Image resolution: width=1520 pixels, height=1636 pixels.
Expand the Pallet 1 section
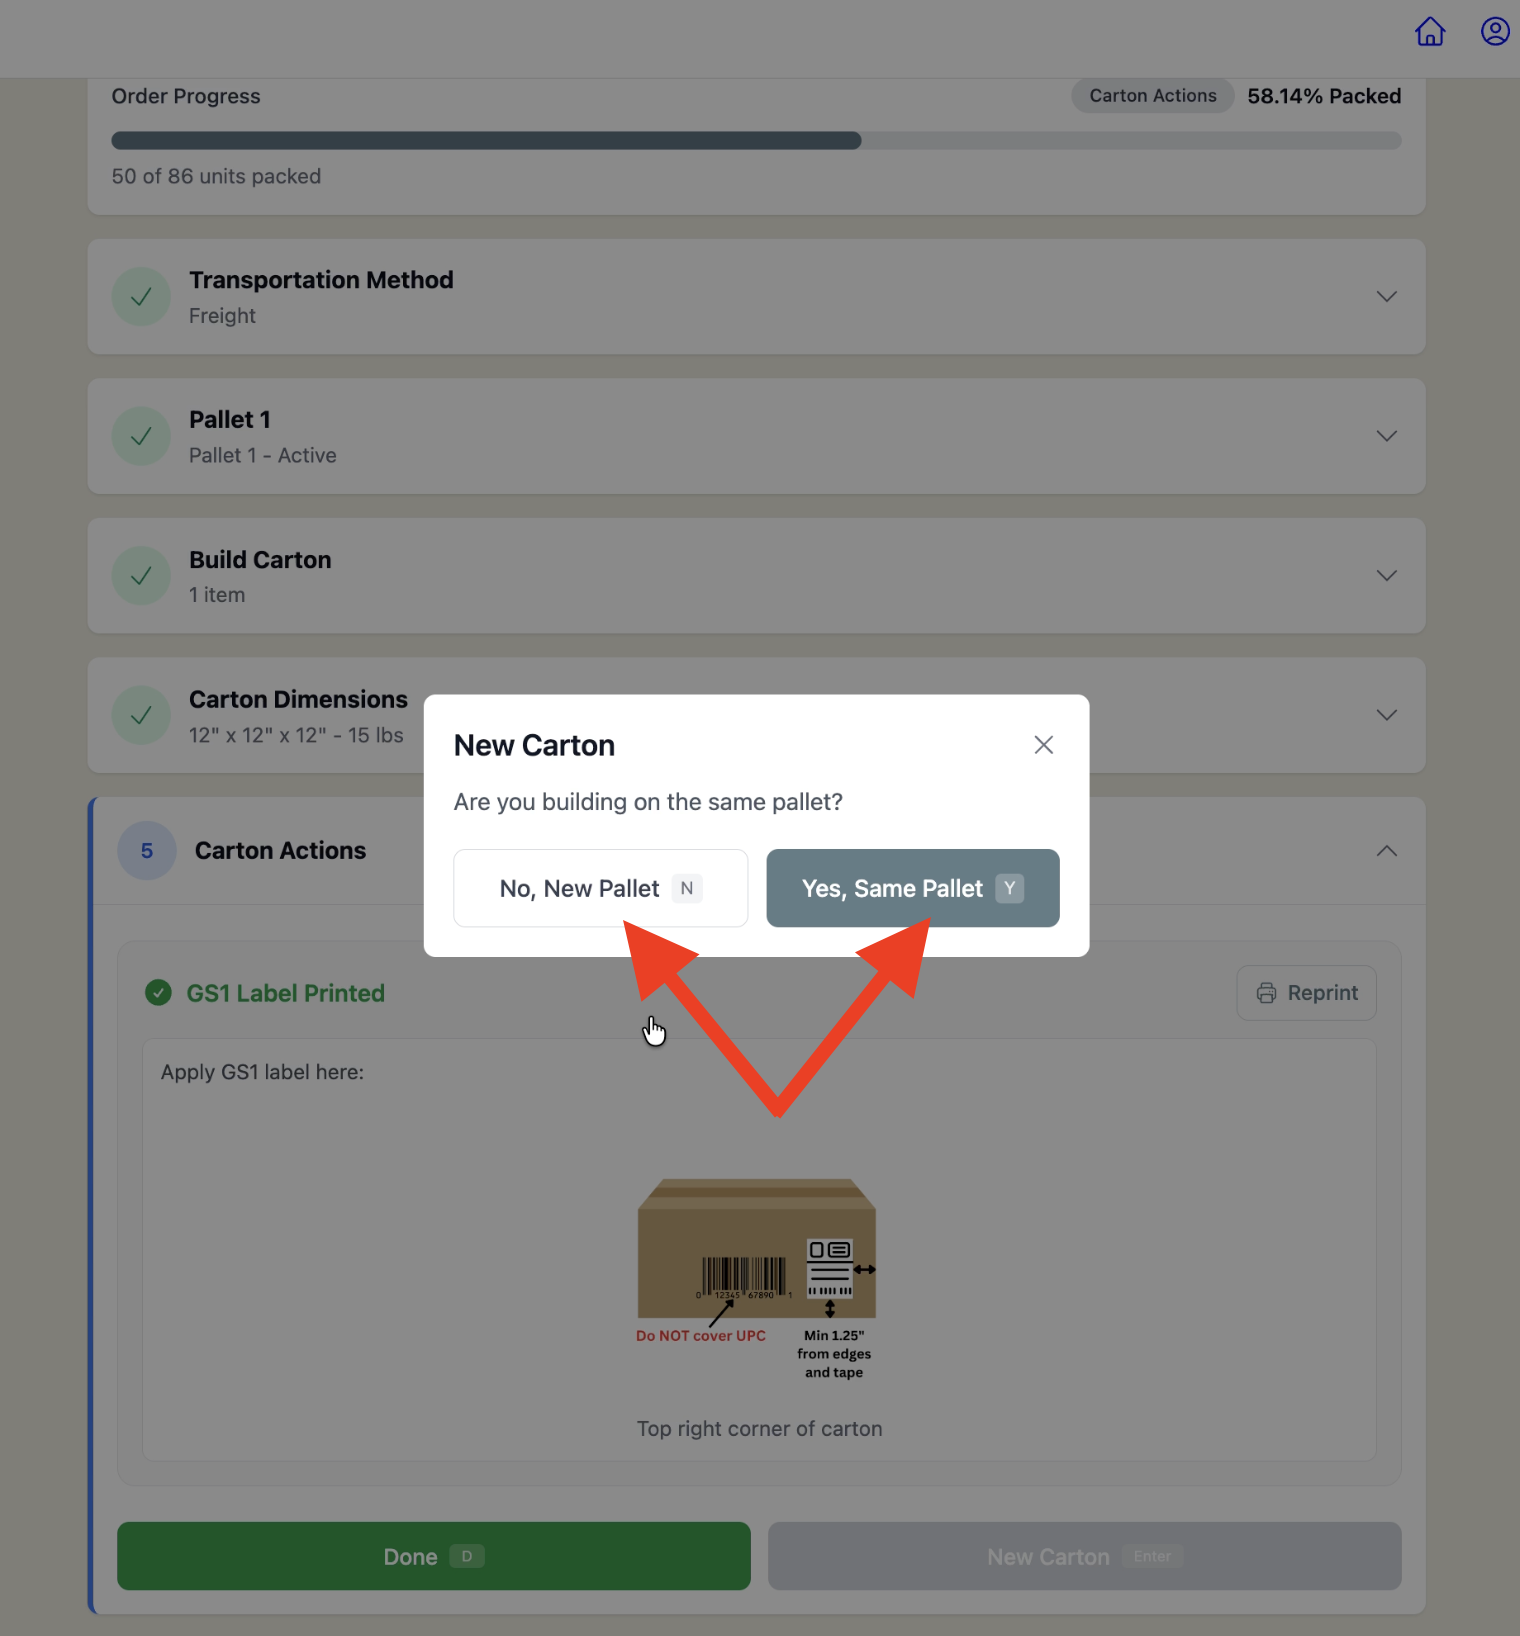pos(1386,436)
